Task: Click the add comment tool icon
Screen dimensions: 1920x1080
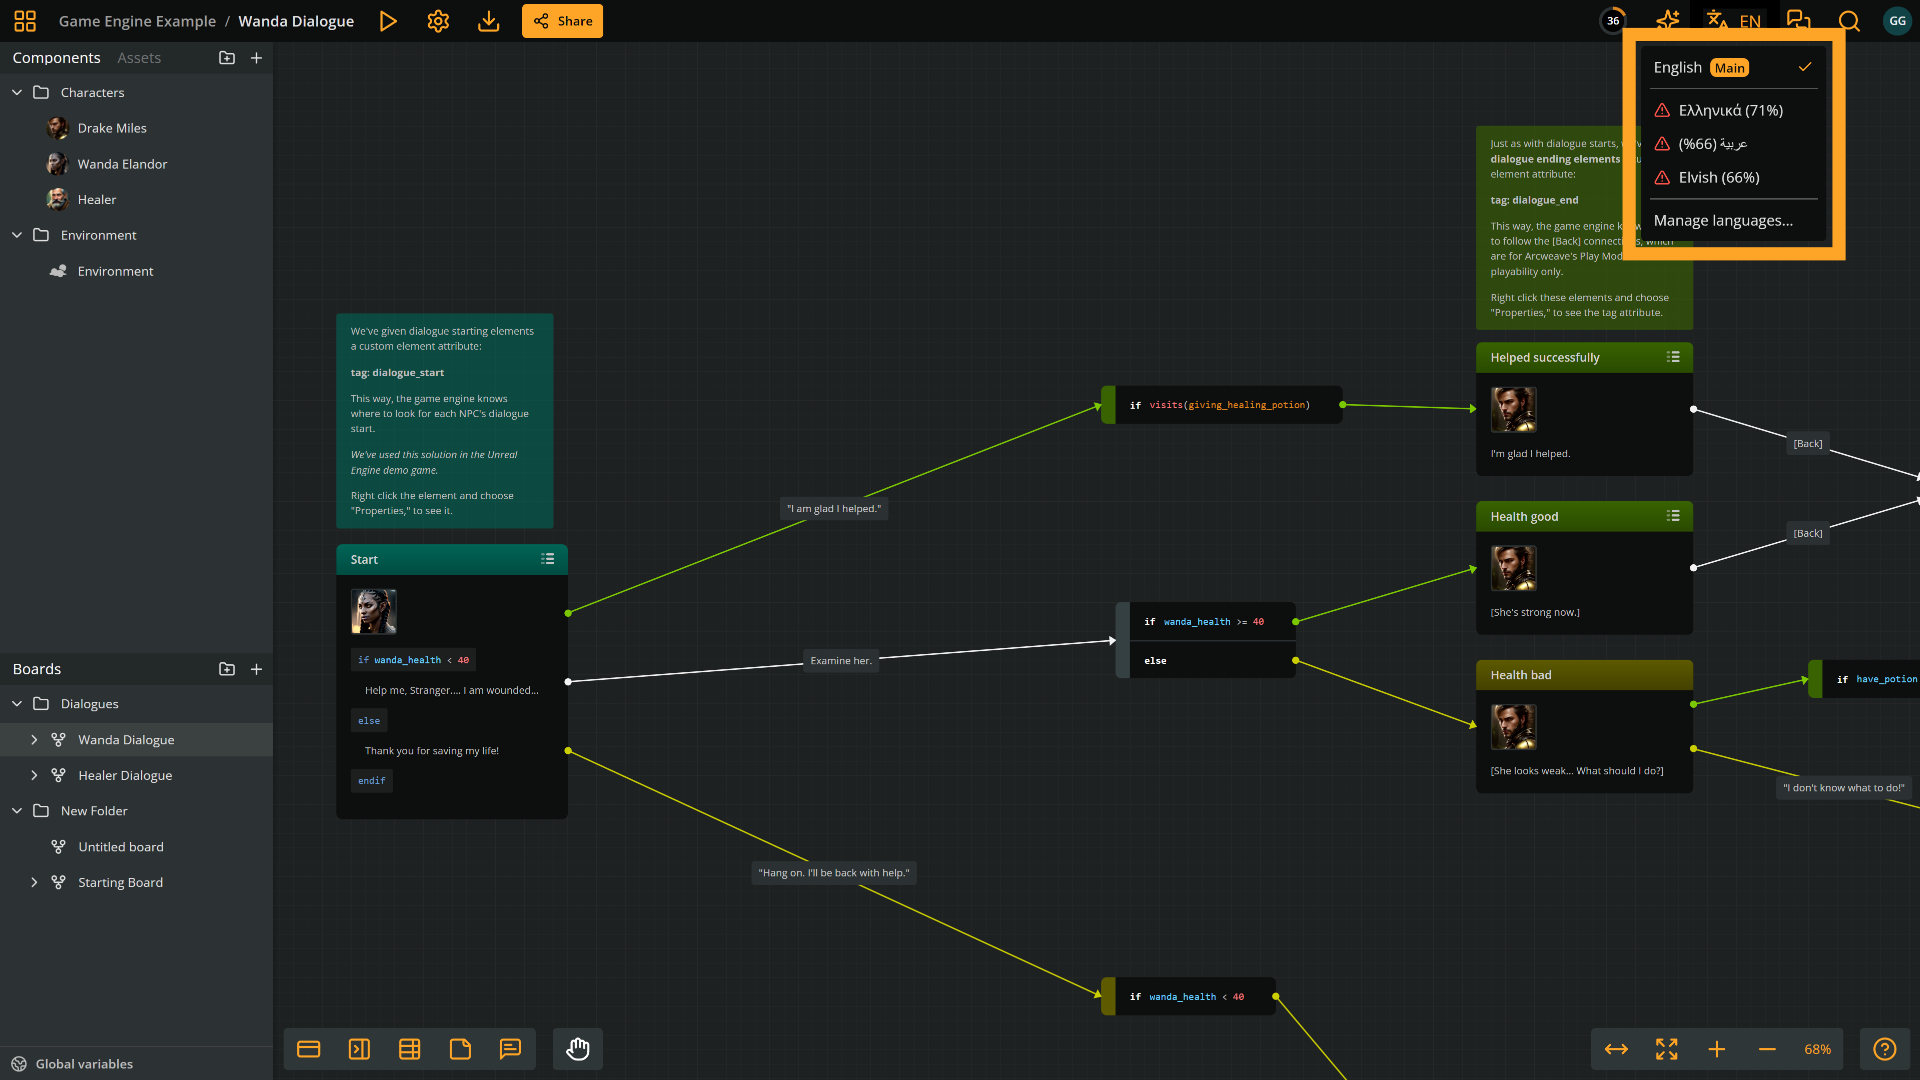Action: tap(510, 1049)
